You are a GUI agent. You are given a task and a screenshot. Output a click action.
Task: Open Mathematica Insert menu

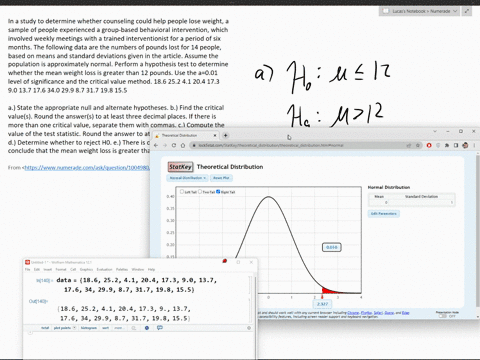pos(48,269)
